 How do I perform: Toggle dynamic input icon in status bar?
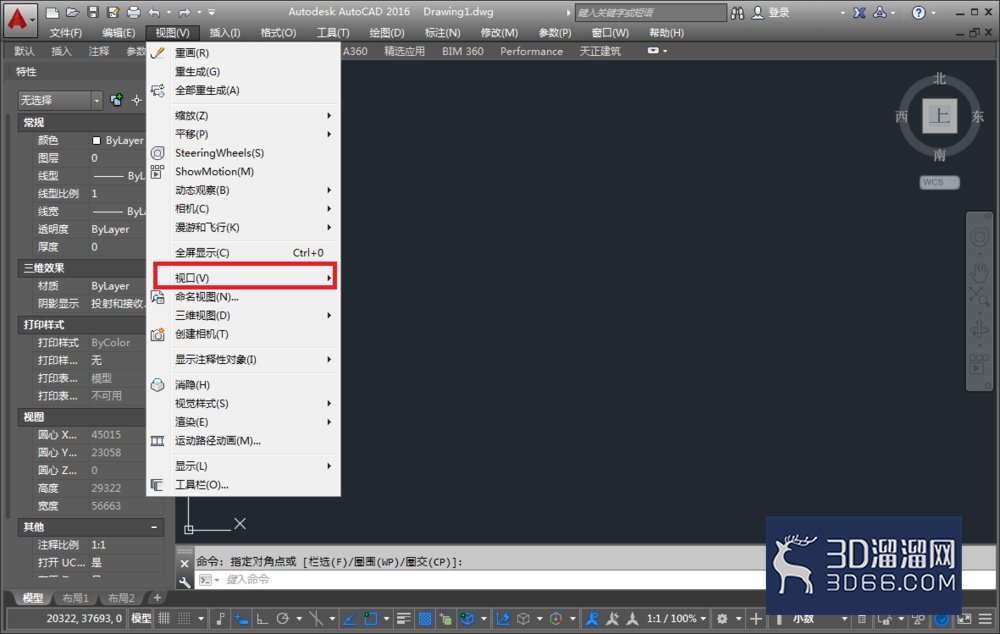pyautogui.click(x=241, y=619)
